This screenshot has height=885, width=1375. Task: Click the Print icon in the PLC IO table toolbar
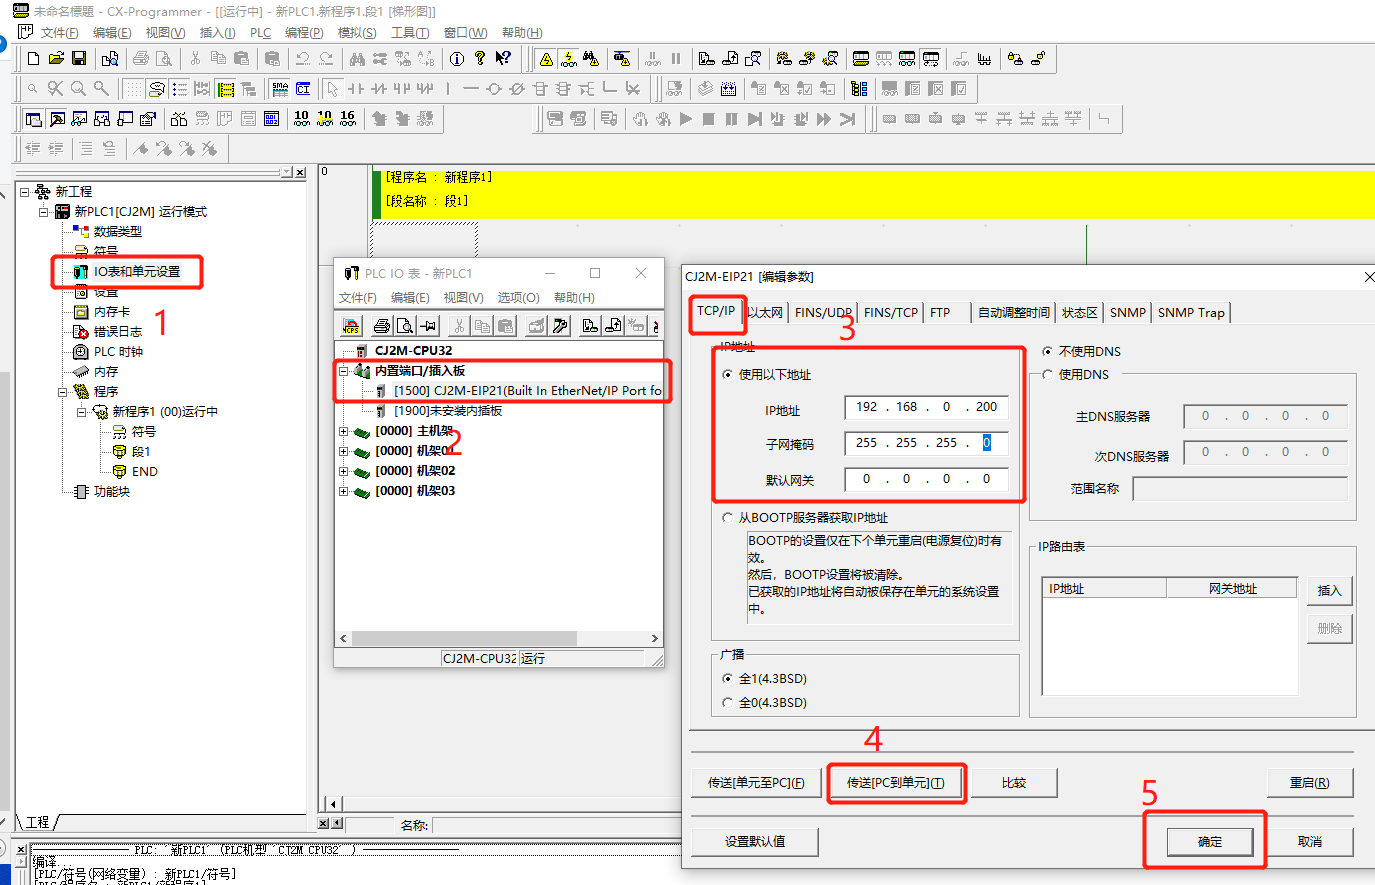pos(381,326)
